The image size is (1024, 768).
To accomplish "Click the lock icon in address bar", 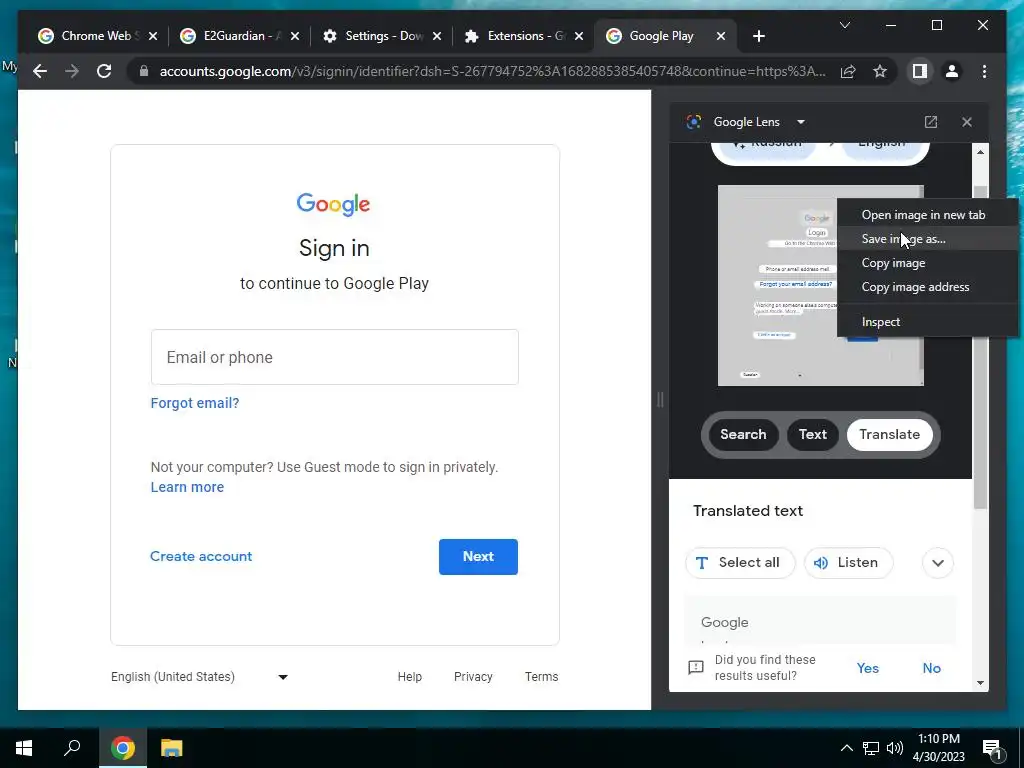I will click(x=144, y=71).
